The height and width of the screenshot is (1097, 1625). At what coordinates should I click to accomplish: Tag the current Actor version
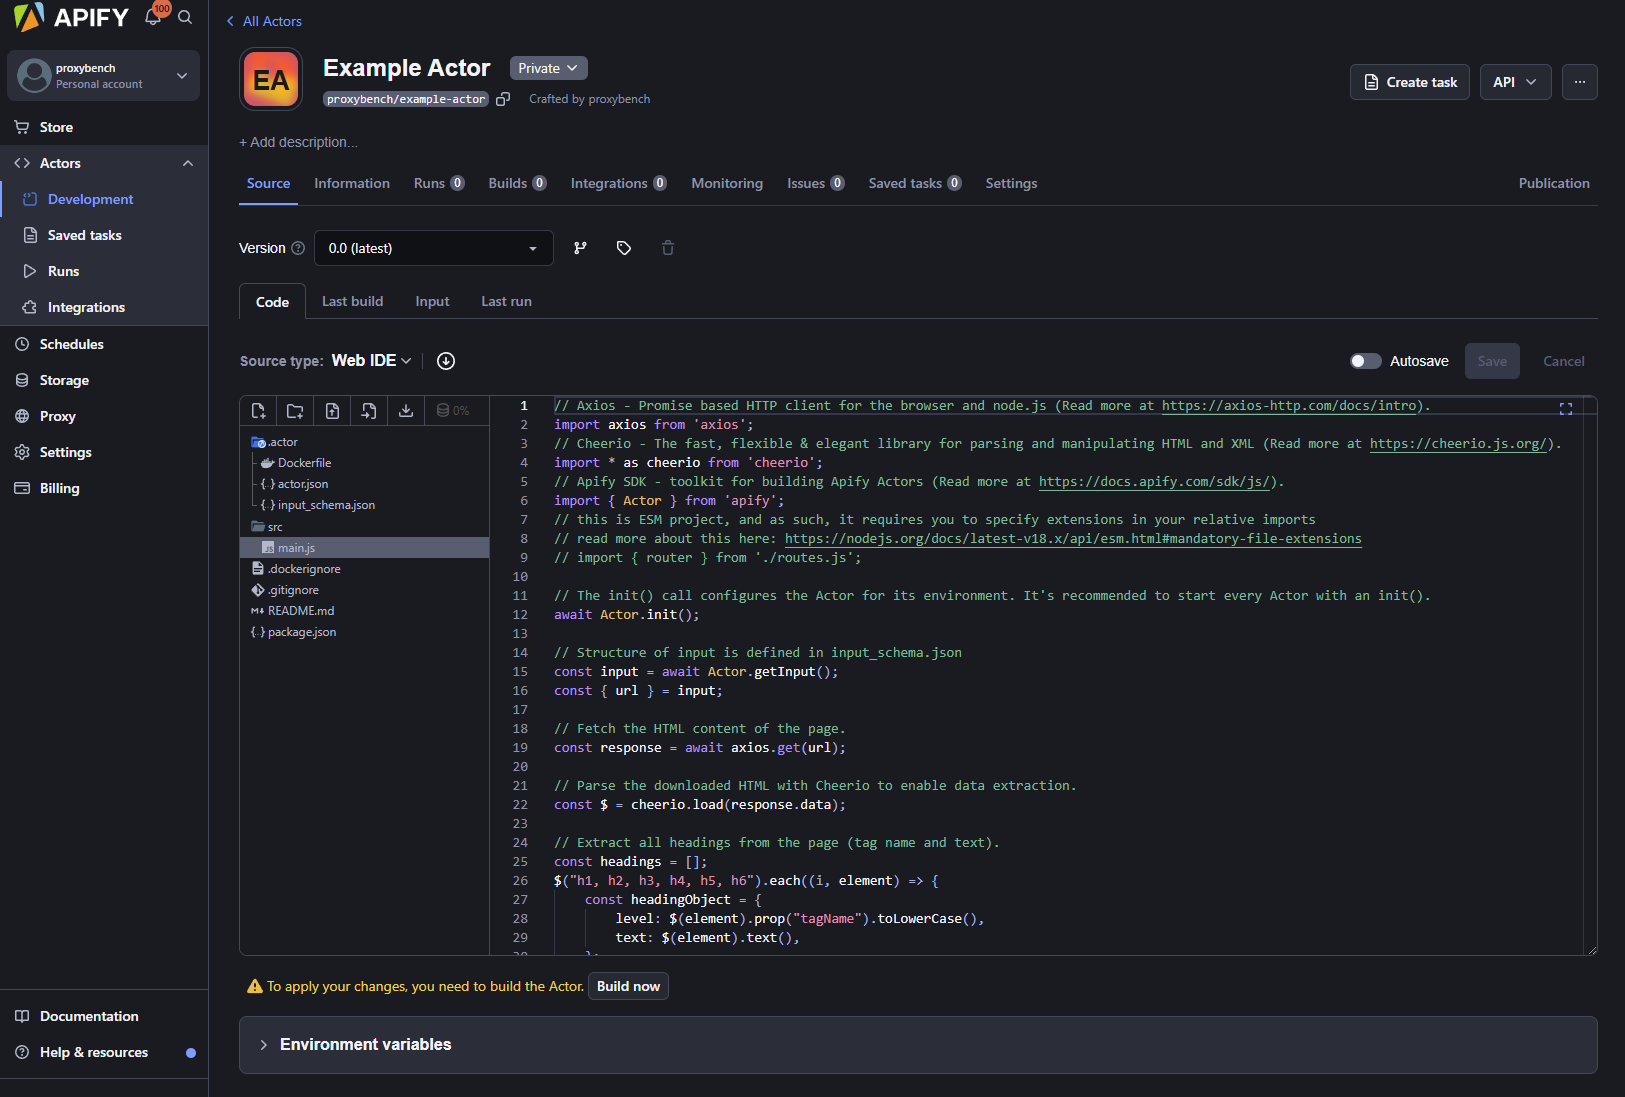624,248
